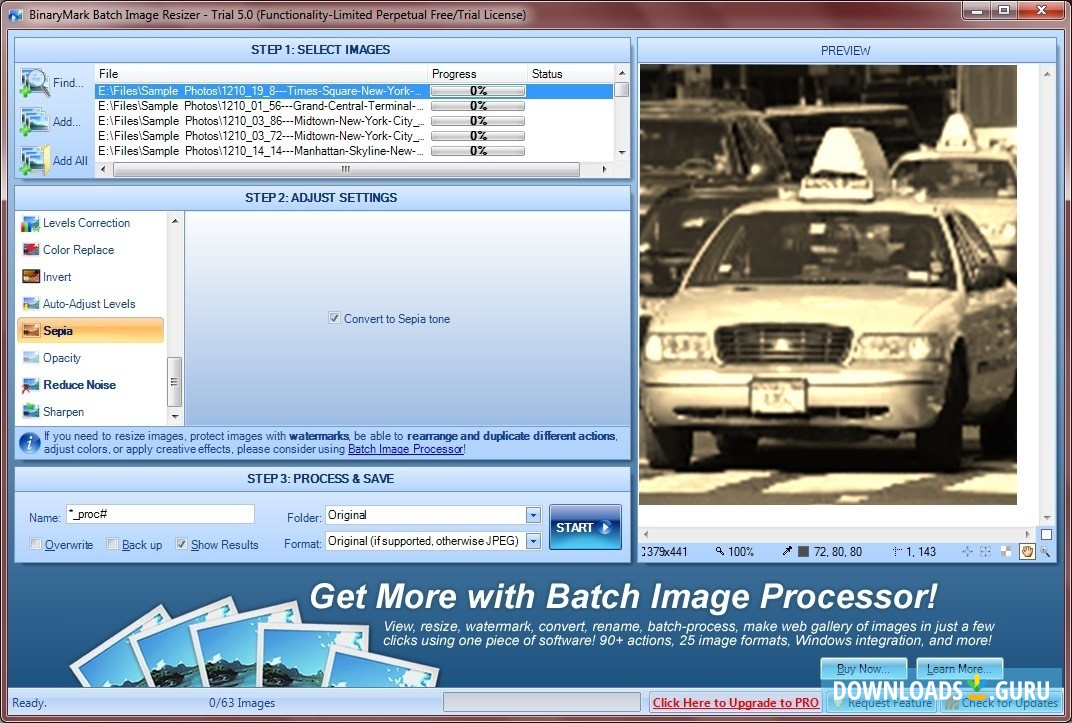Select the magnifier zoom tool in preview
The height and width of the screenshot is (723, 1072).
[1045, 551]
